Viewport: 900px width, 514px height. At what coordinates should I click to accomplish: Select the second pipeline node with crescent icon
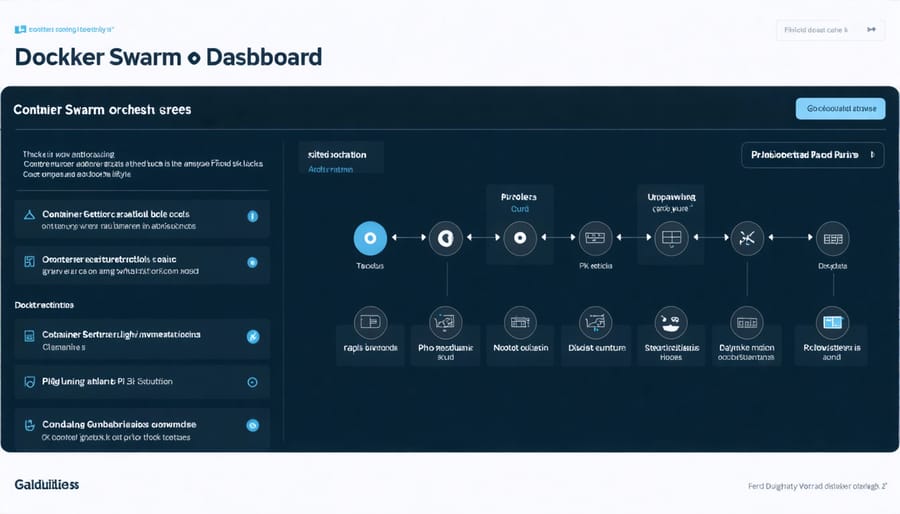pos(445,238)
